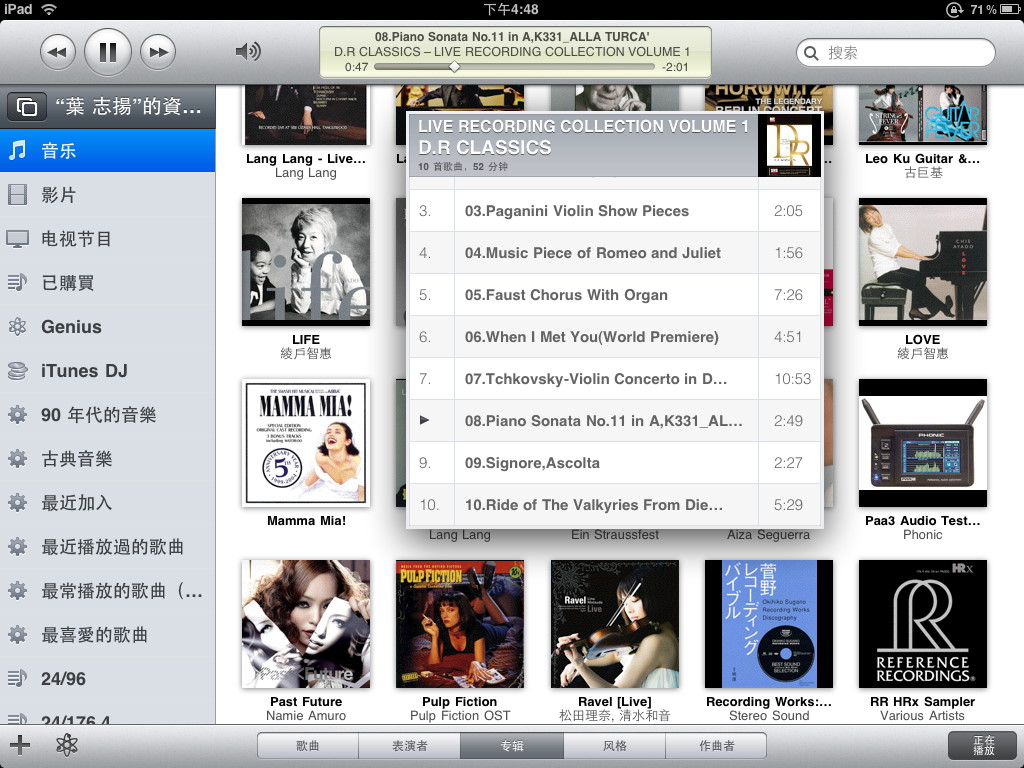Skip to next track button

click(158, 52)
